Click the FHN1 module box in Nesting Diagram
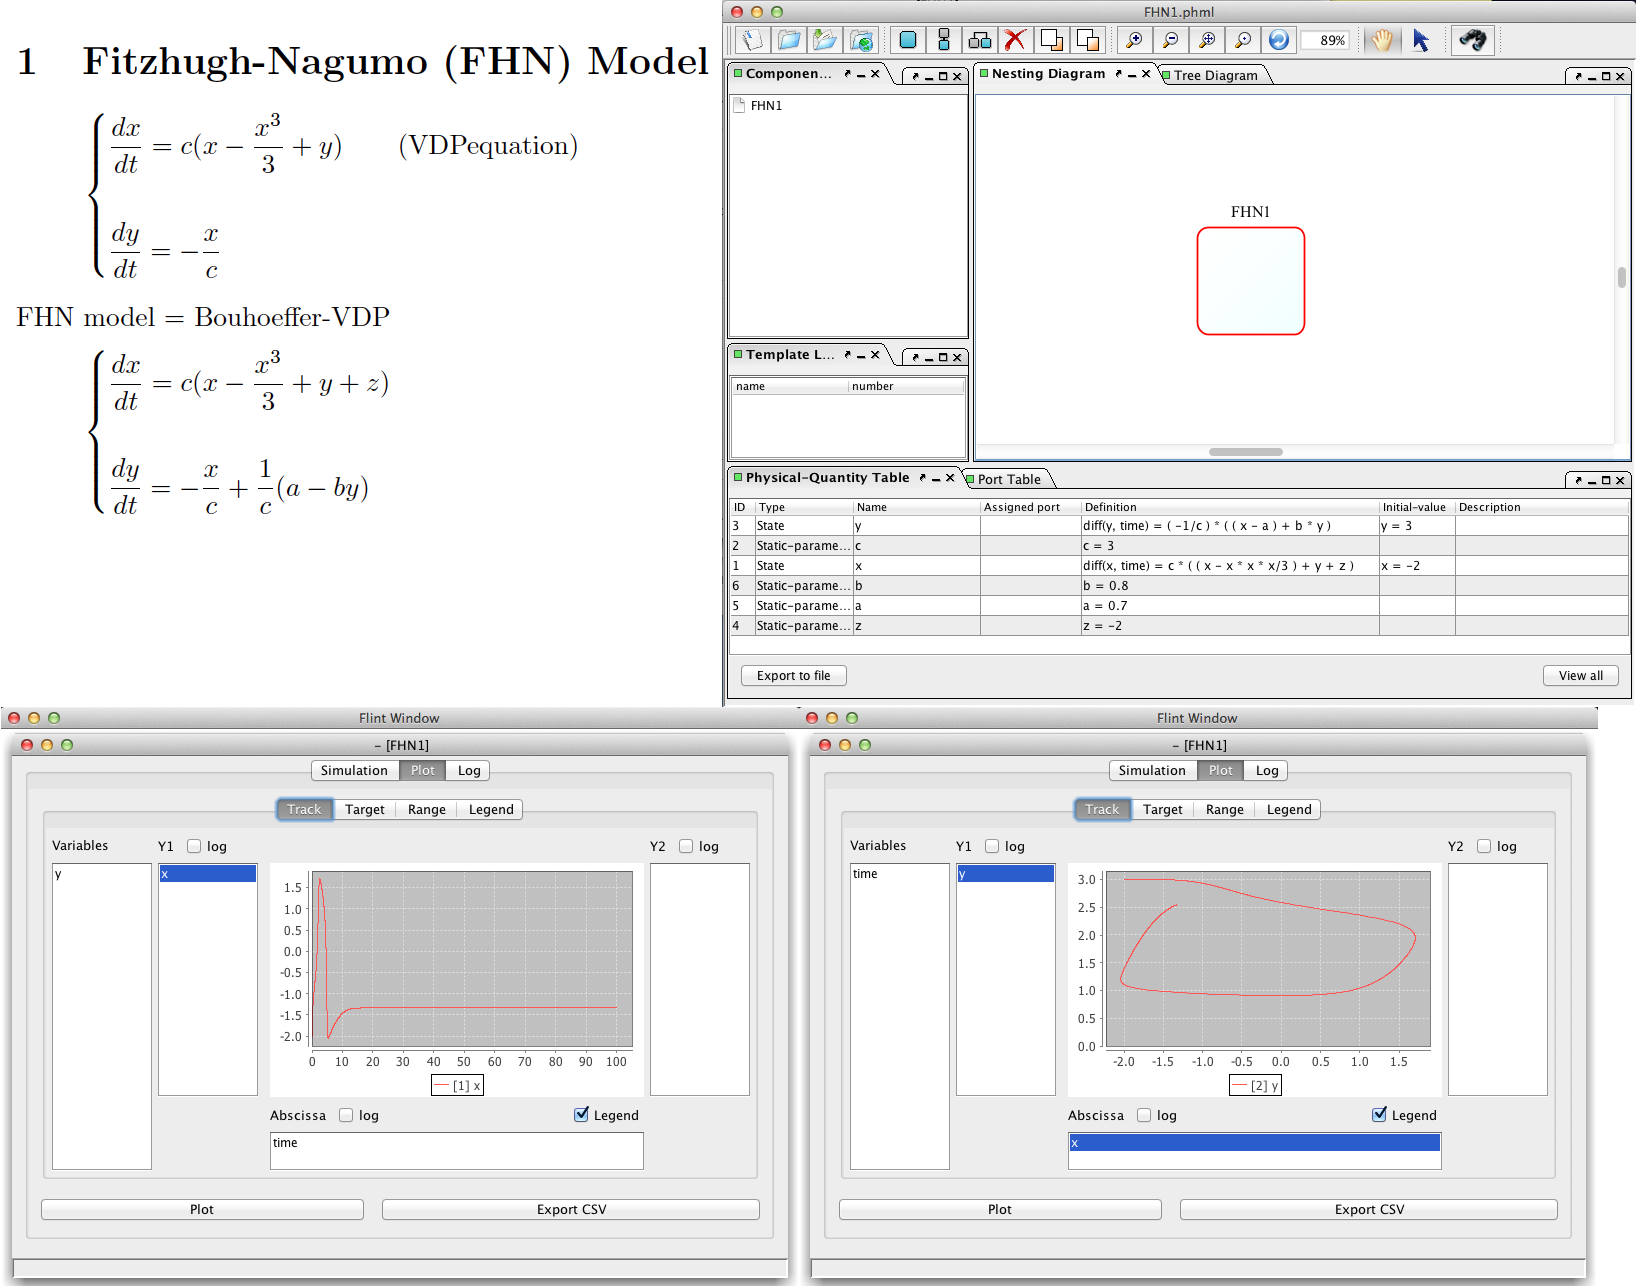Viewport: 1636px width, 1286px height. coord(1250,281)
